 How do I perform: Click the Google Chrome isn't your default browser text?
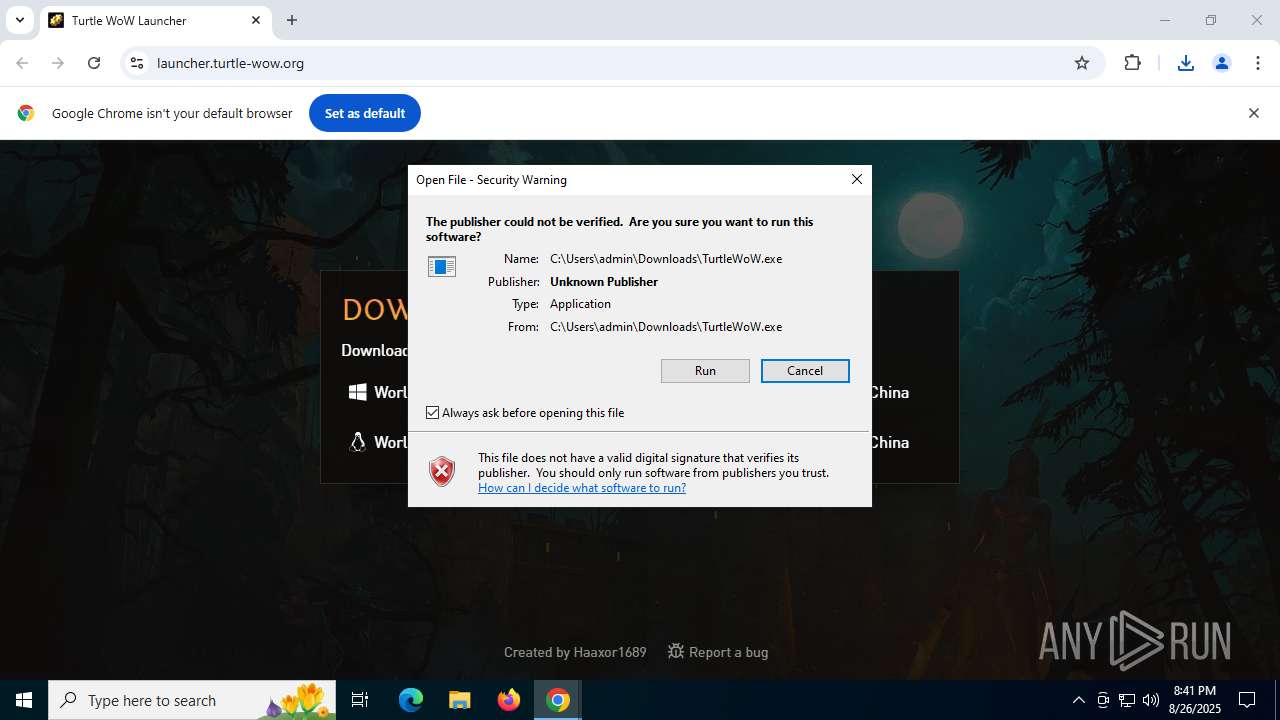pyautogui.click(x=172, y=114)
